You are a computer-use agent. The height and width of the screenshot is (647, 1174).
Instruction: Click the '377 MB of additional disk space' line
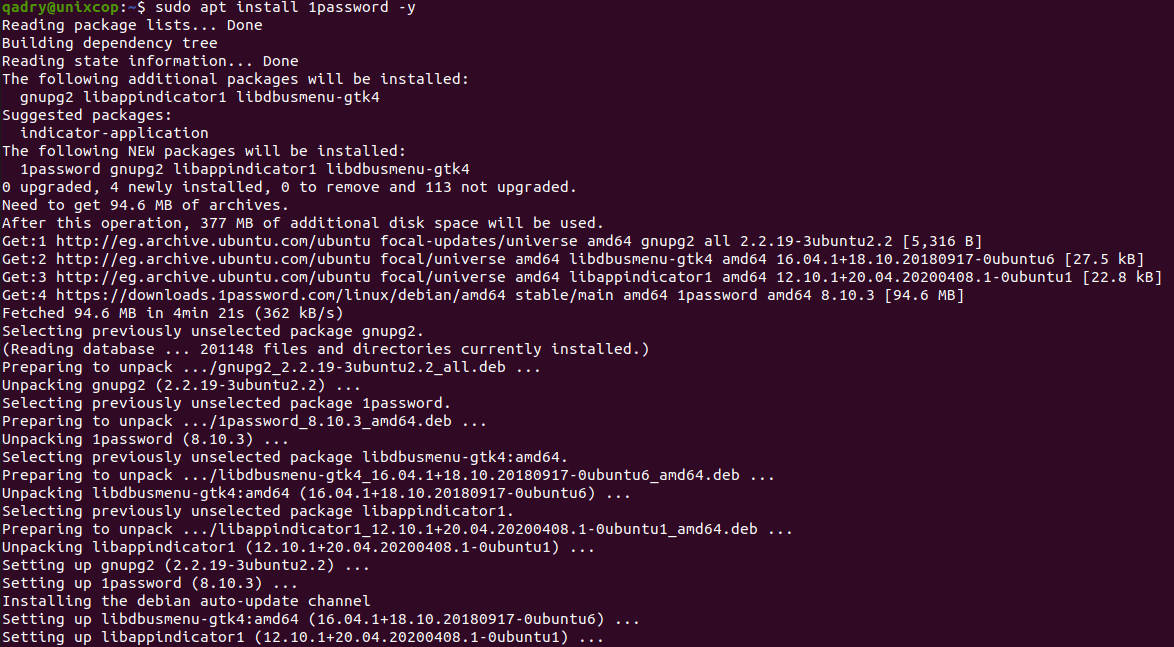click(302, 223)
